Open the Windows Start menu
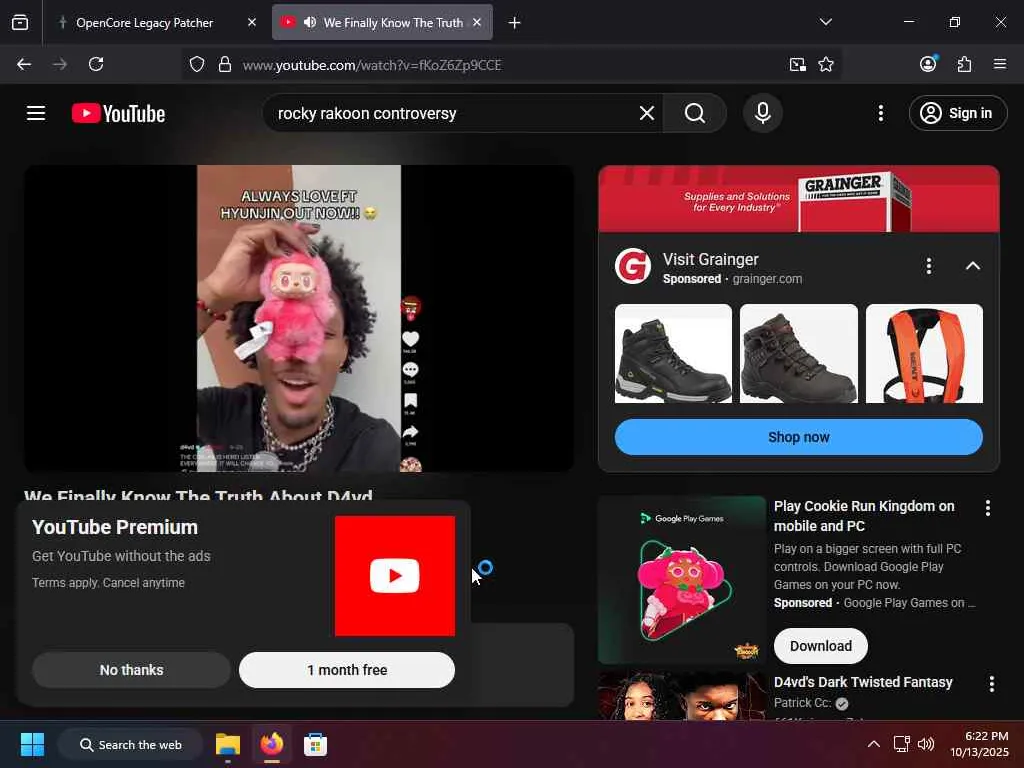 (32, 744)
